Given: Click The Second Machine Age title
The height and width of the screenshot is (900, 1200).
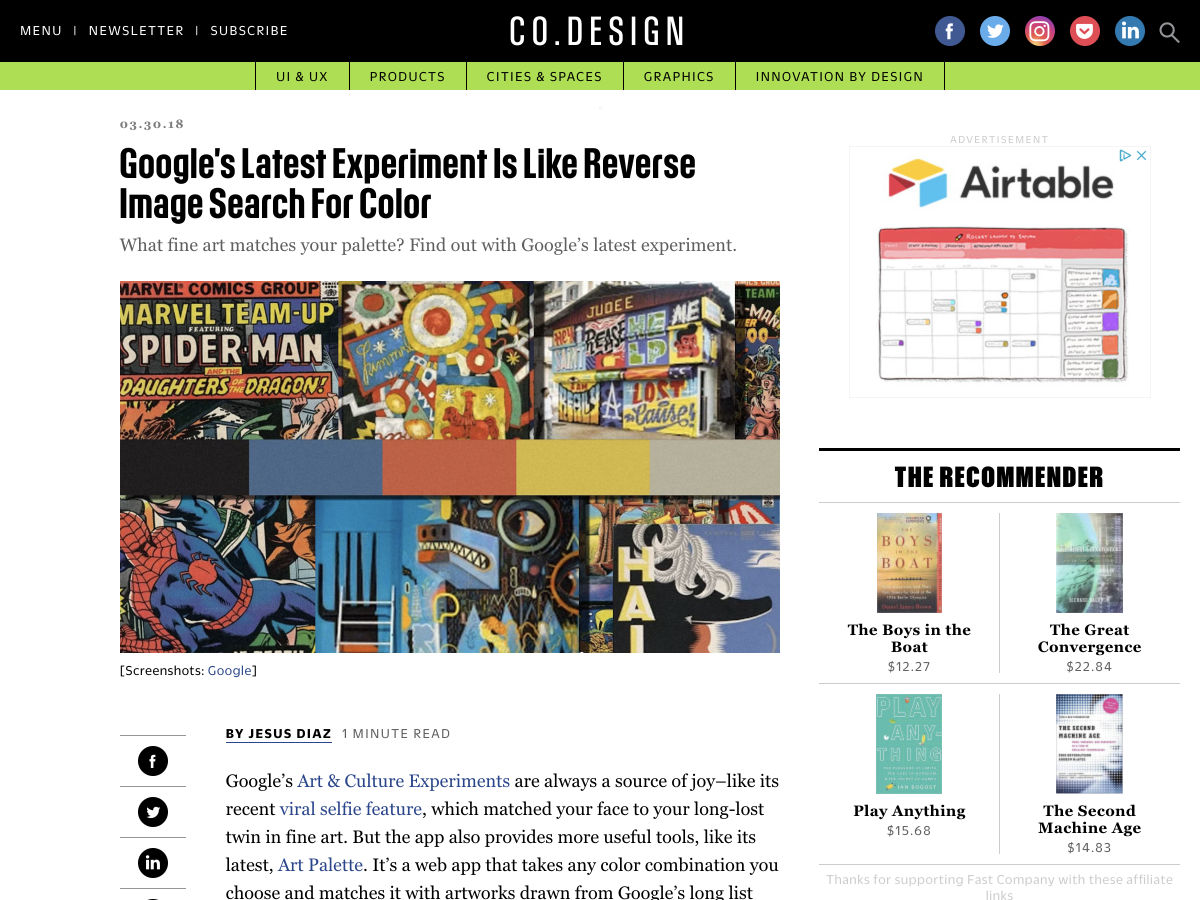Looking at the screenshot, I should (x=1089, y=819).
